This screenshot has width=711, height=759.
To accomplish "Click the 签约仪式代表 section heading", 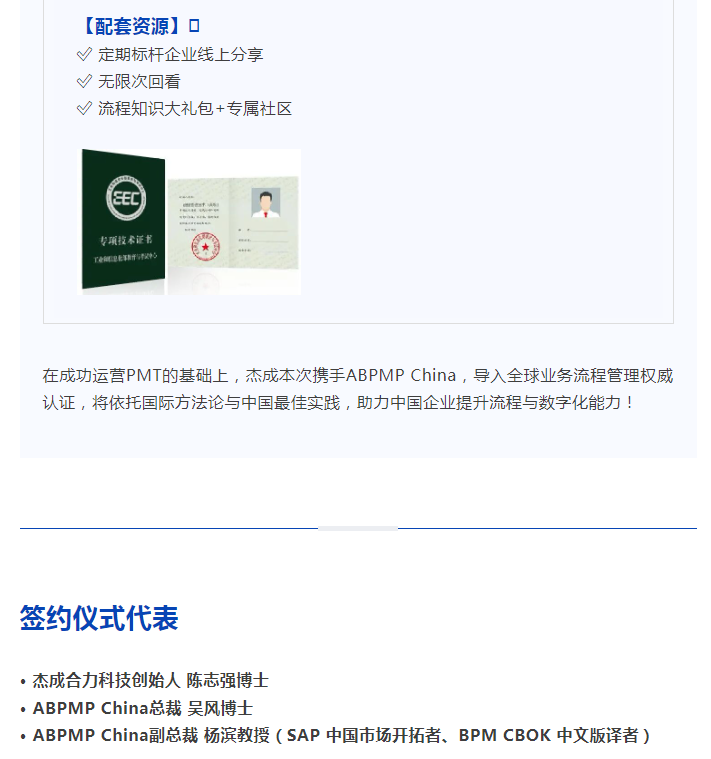I will pos(99,618).
